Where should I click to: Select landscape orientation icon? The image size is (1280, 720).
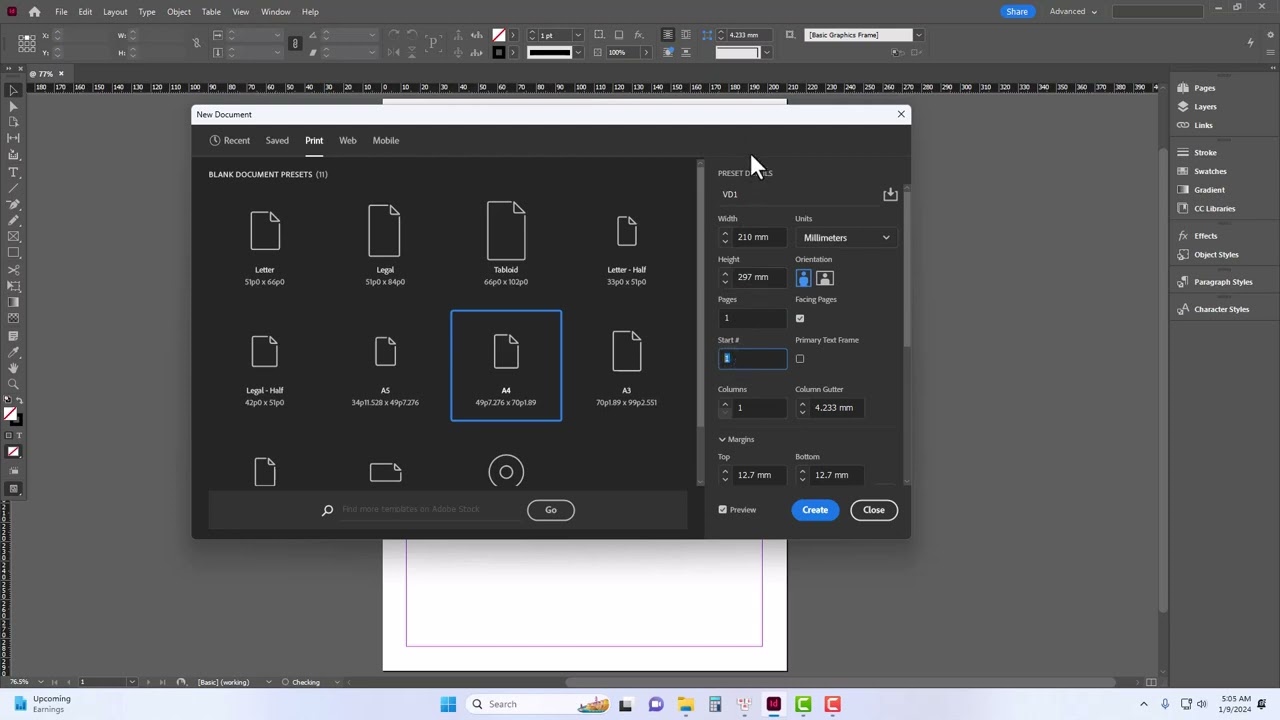coord(825,279)
